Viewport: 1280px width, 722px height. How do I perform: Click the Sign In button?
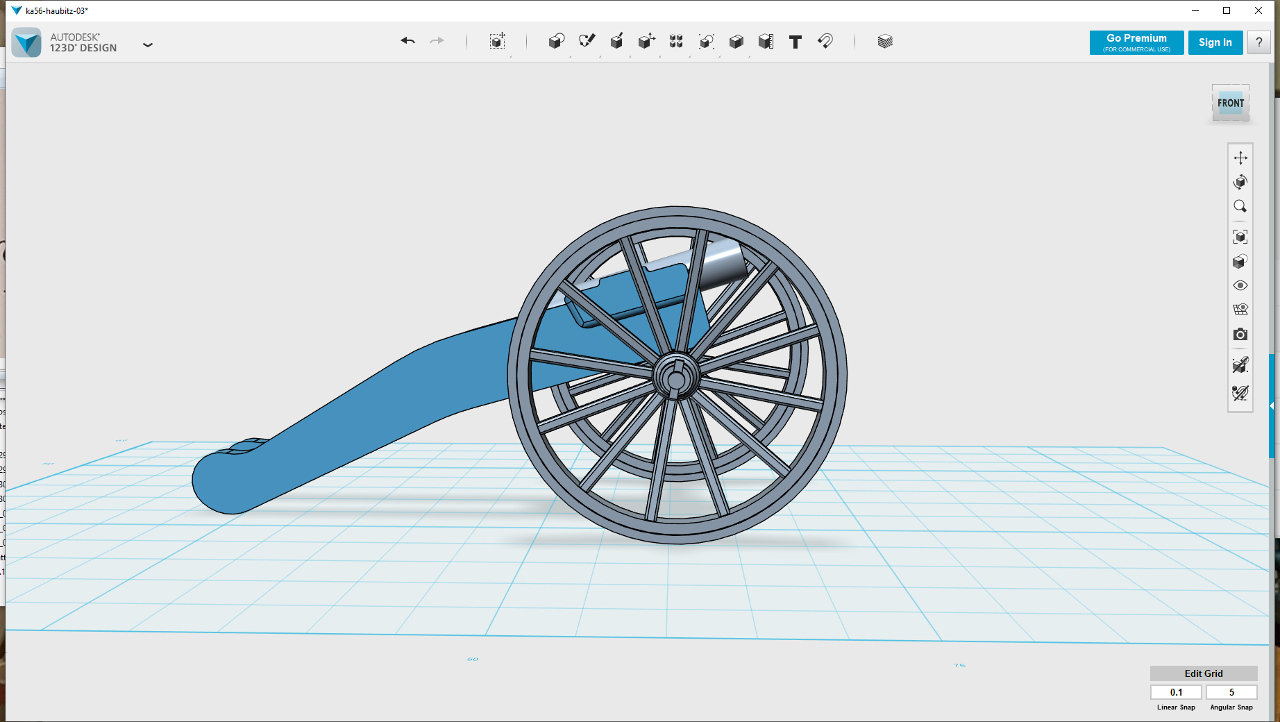[x=1215, y=42]
